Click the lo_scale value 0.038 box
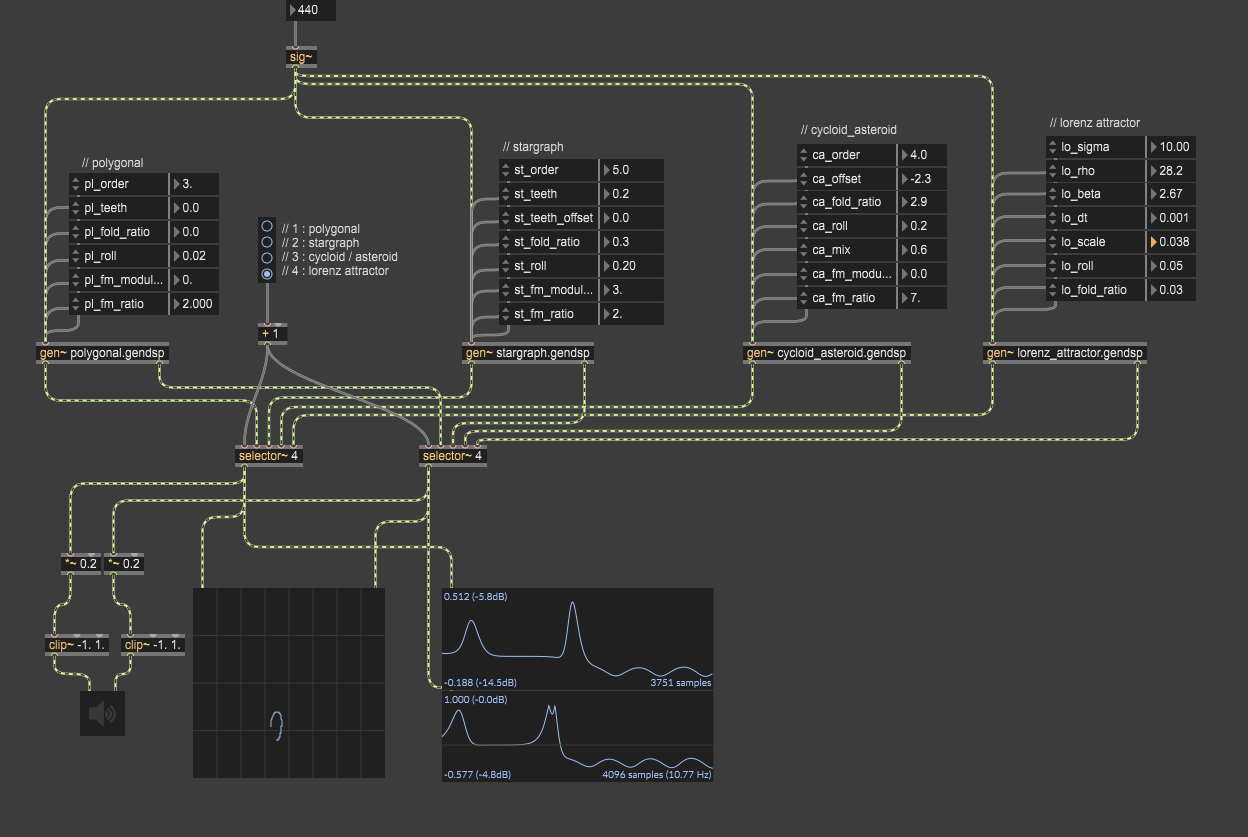Screen dimensions: 1248x837 [1172, 242]
